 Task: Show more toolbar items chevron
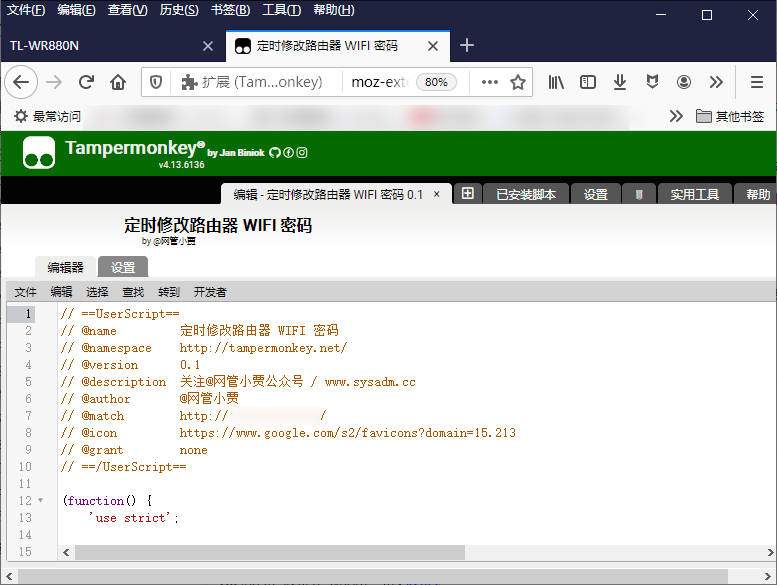tap(716, 82)
